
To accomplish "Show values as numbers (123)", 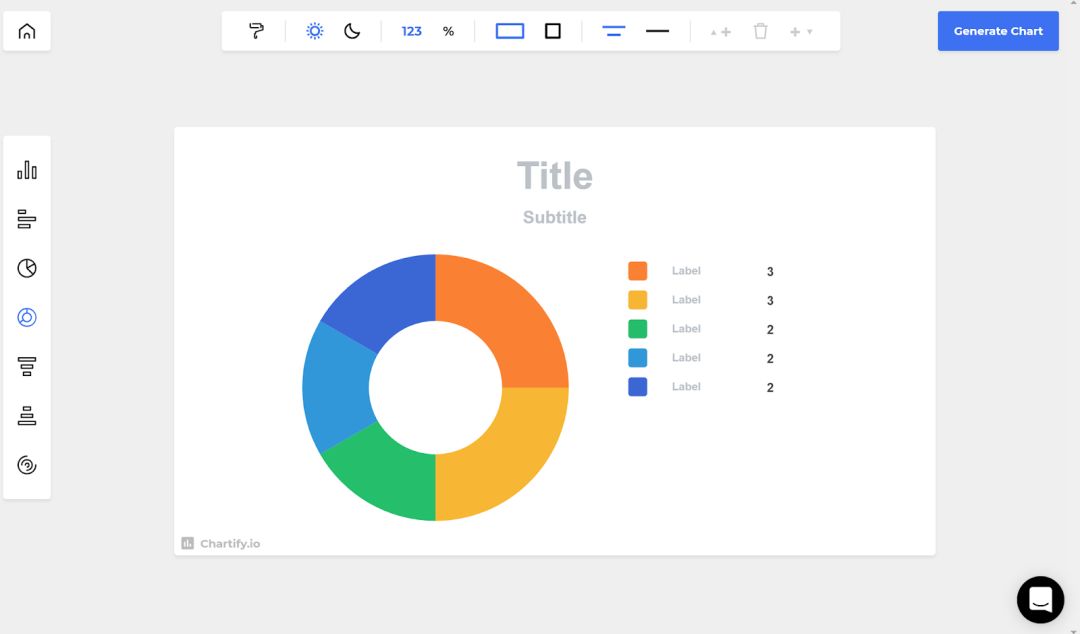I will coord(411,31).
